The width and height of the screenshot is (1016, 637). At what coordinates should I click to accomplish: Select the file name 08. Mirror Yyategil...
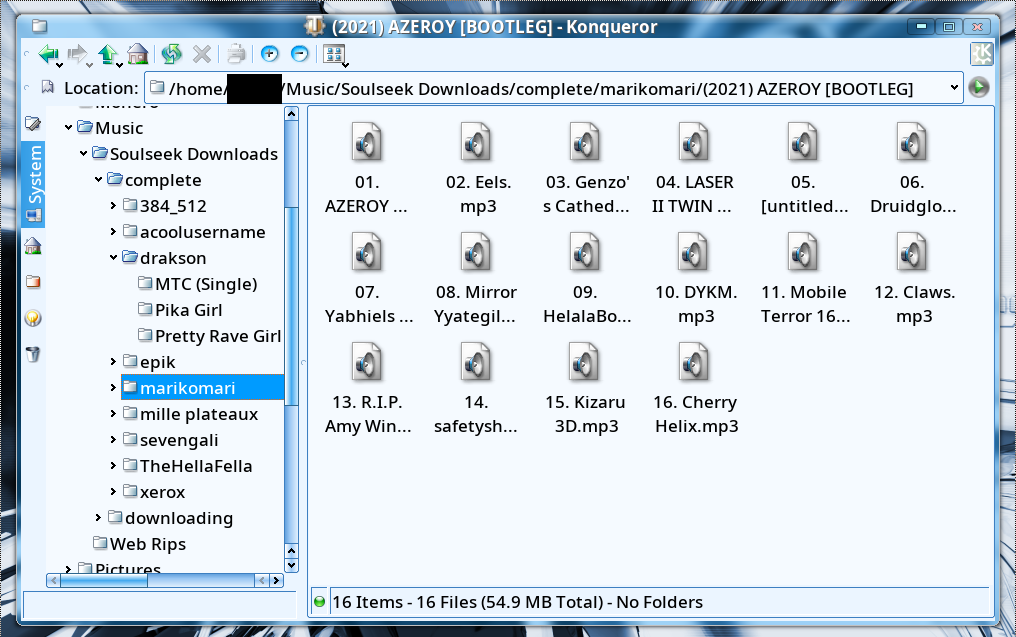pos(476,304)
